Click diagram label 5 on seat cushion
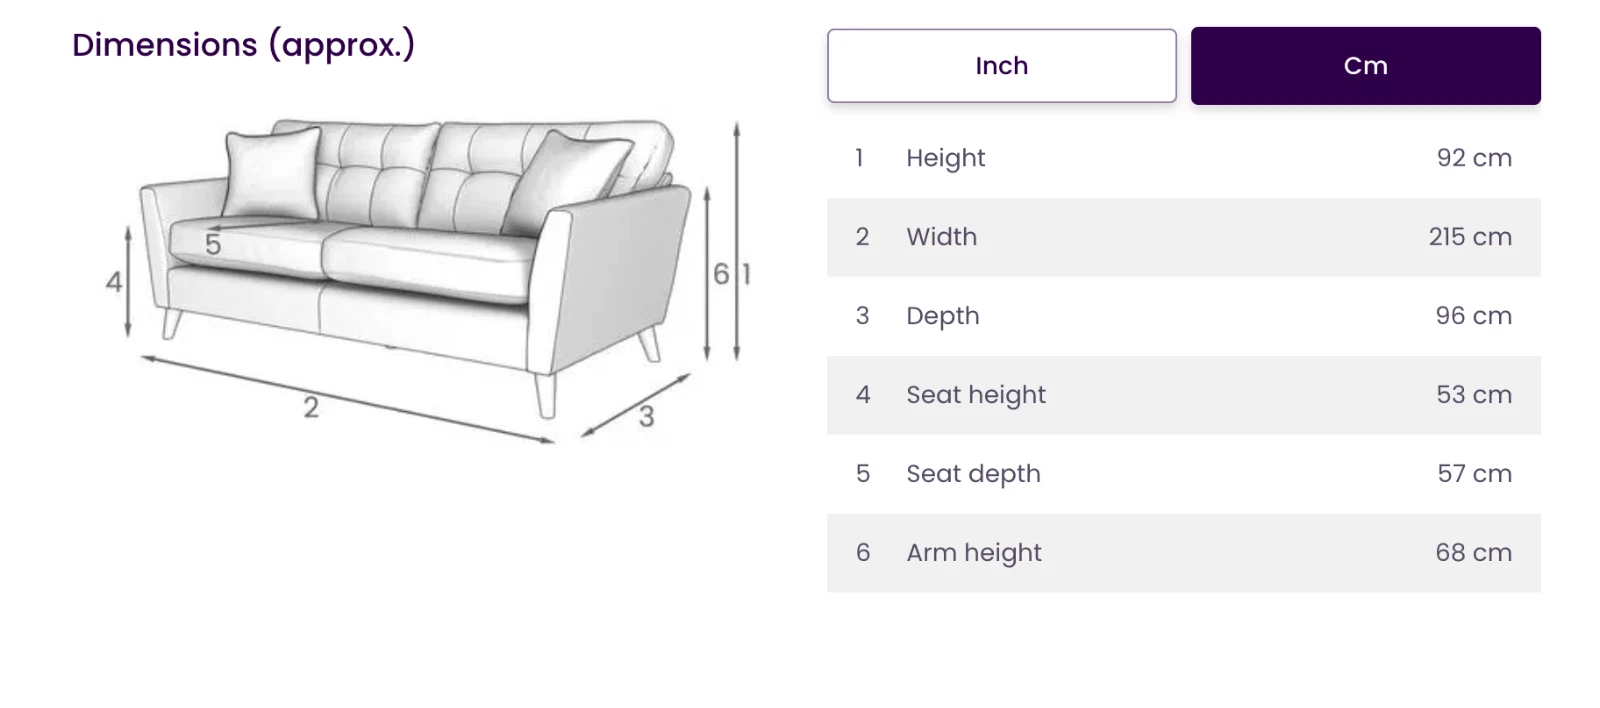1600x708 pixels. (213, 244)
